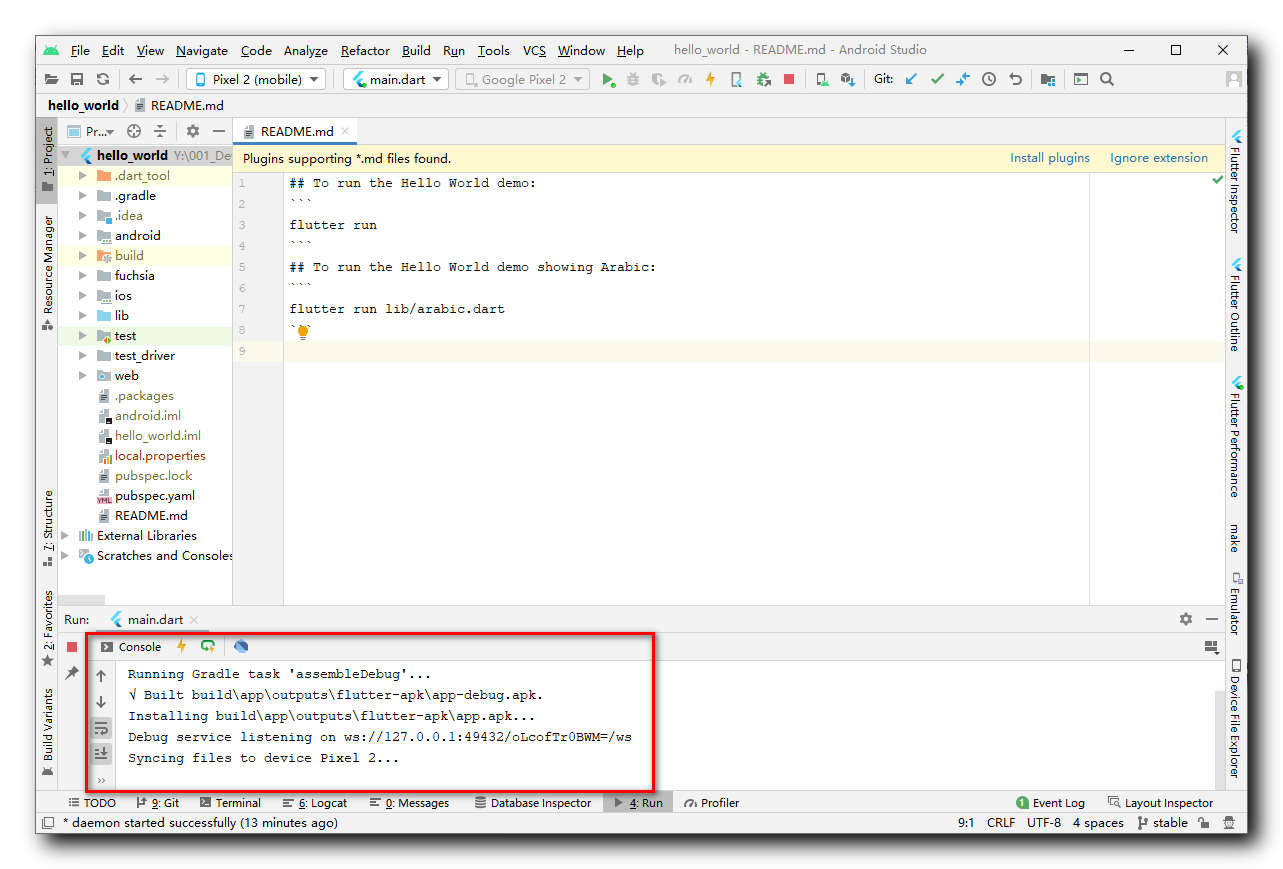The image size is (1283, 869).
Task: Commit changes using the green checkmark icon
Action: pos(937,79)
